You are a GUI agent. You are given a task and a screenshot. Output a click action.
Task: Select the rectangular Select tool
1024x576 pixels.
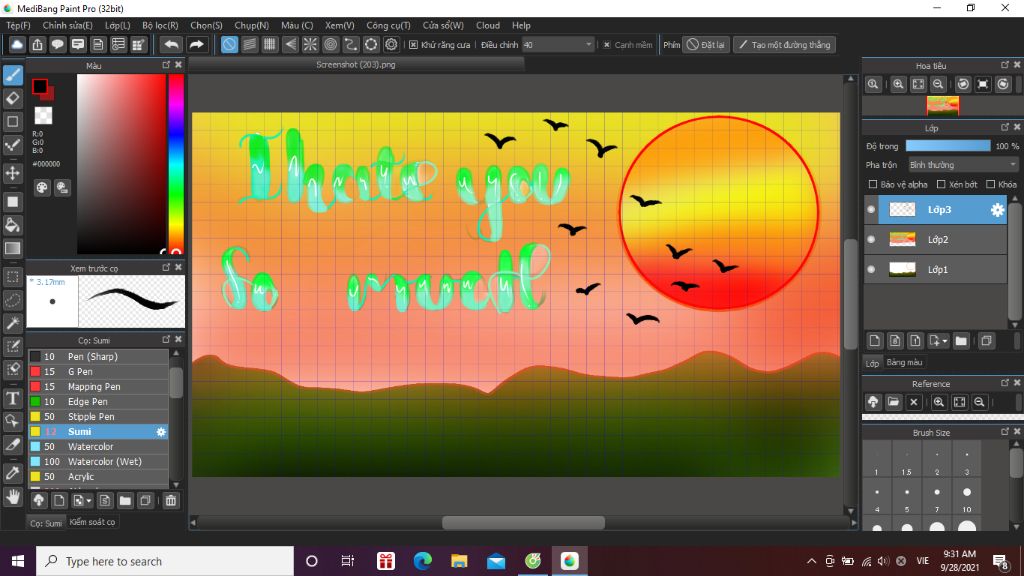click(12, 277)
